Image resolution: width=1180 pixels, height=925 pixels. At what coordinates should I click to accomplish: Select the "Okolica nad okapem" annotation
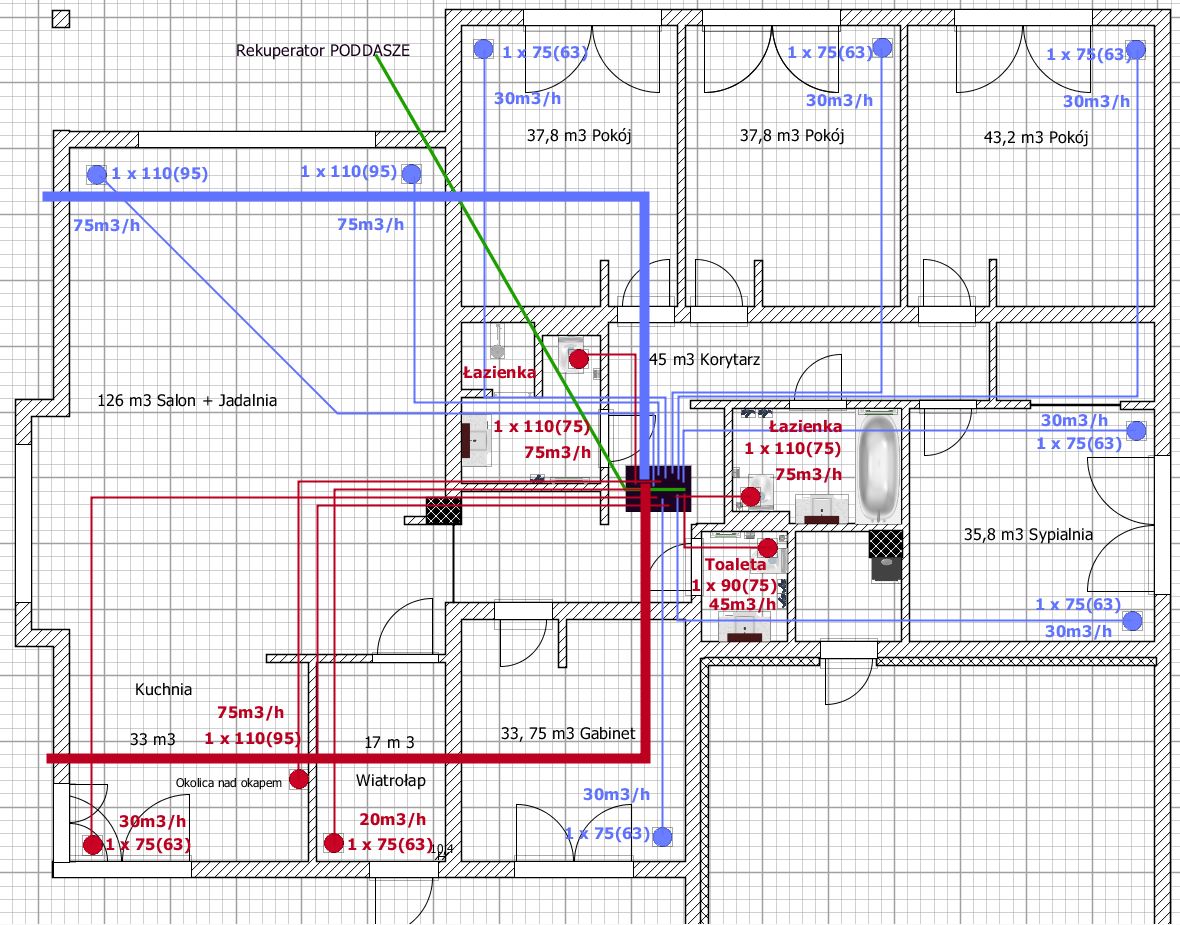point(228,783)
